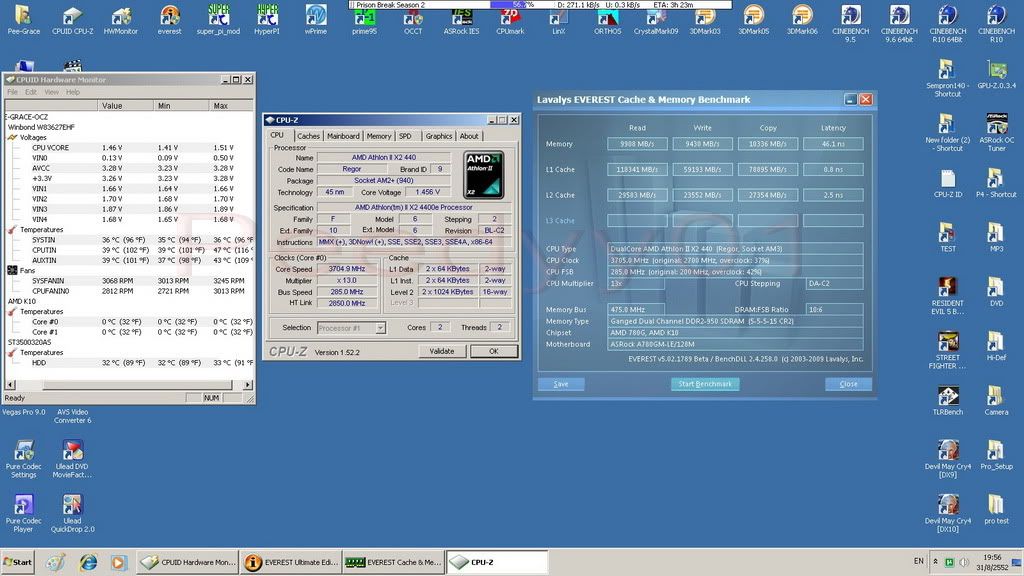The image size is (1024, 576).
Task: Open Internet Explorer from quick launch
Action: 88,562
